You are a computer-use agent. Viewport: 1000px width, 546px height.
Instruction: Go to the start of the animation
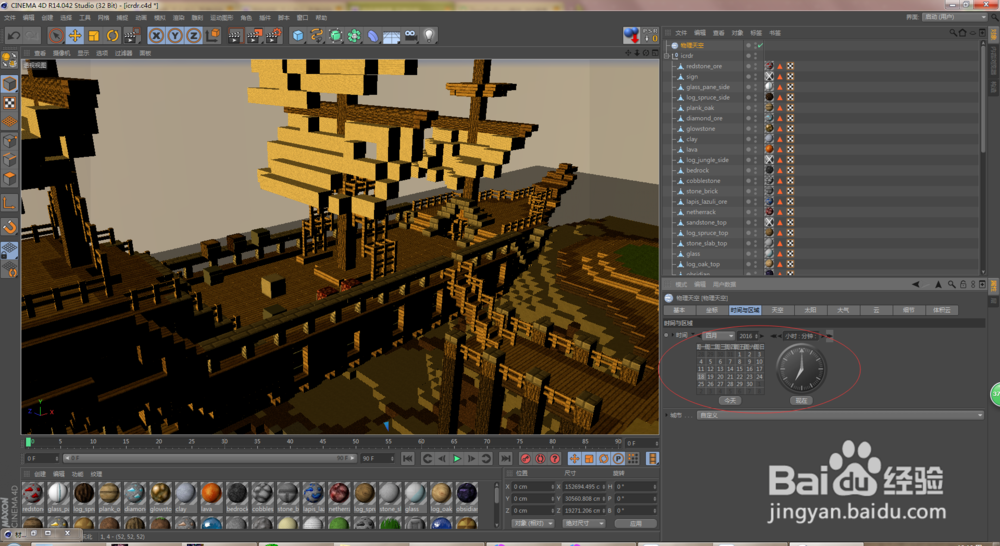point(408,459)
